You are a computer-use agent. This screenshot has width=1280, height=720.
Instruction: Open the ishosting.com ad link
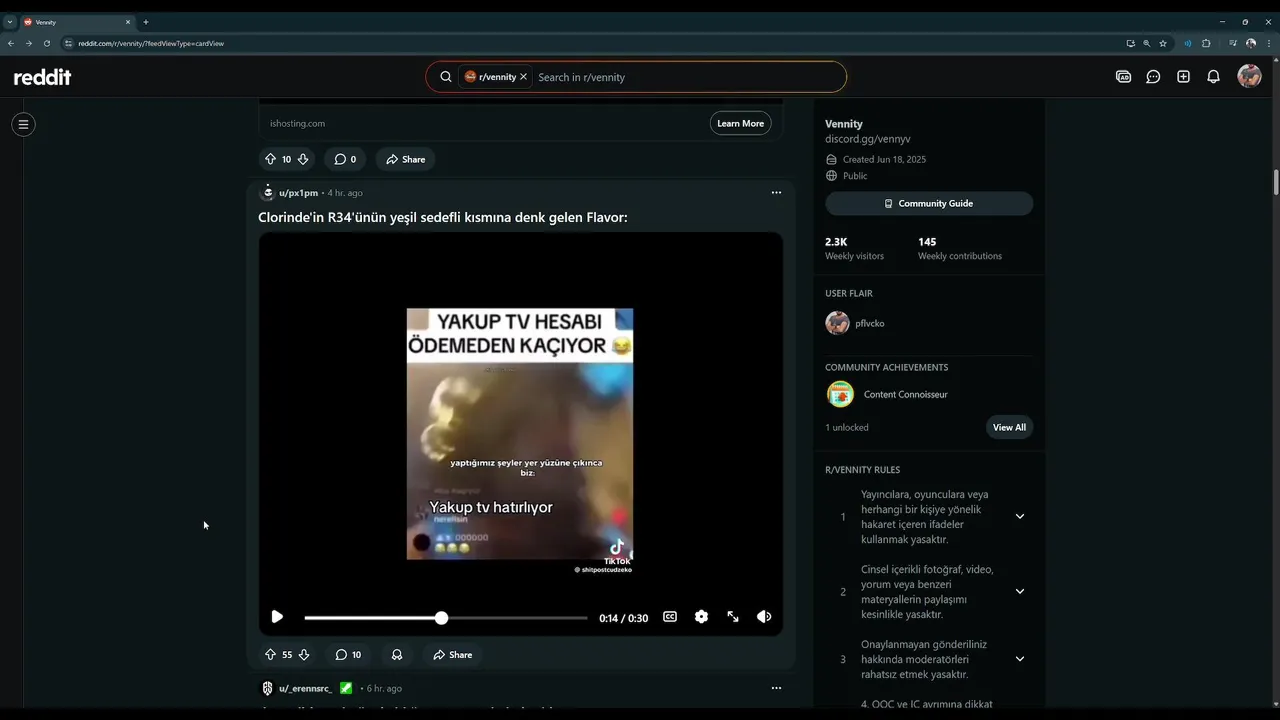pyautogui.click(x=297, y=124)
